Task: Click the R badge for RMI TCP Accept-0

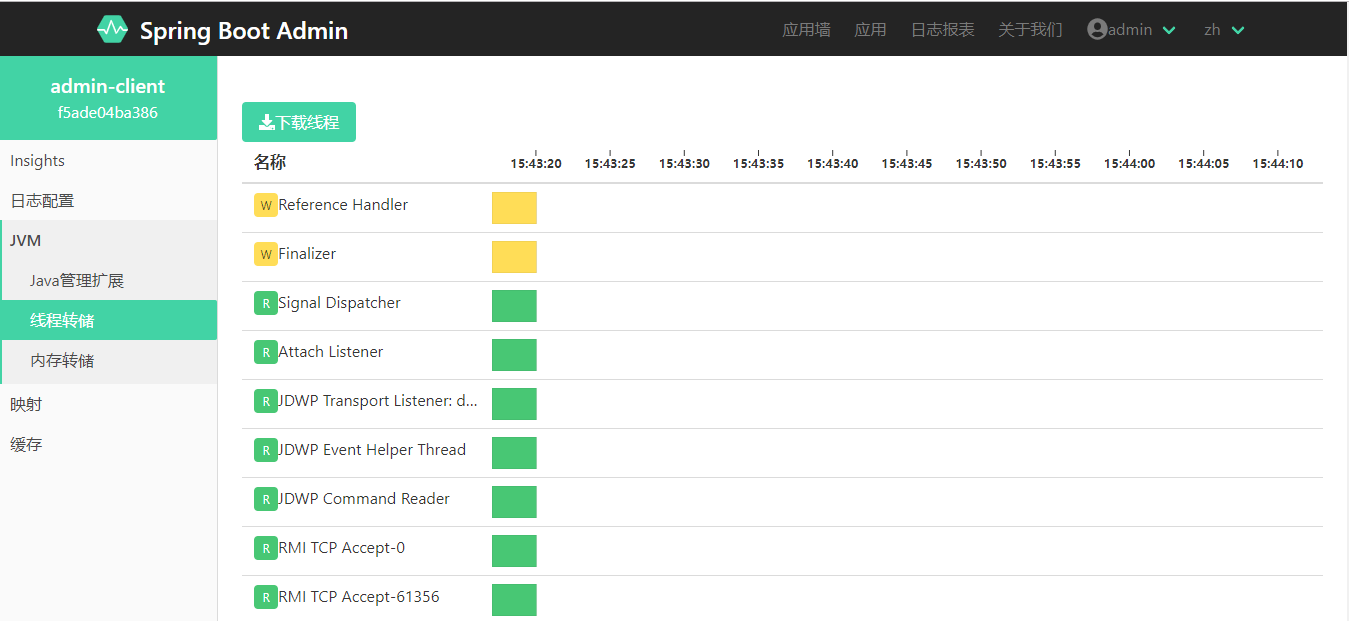Action: pyautogui.click(x=265, y=549)
